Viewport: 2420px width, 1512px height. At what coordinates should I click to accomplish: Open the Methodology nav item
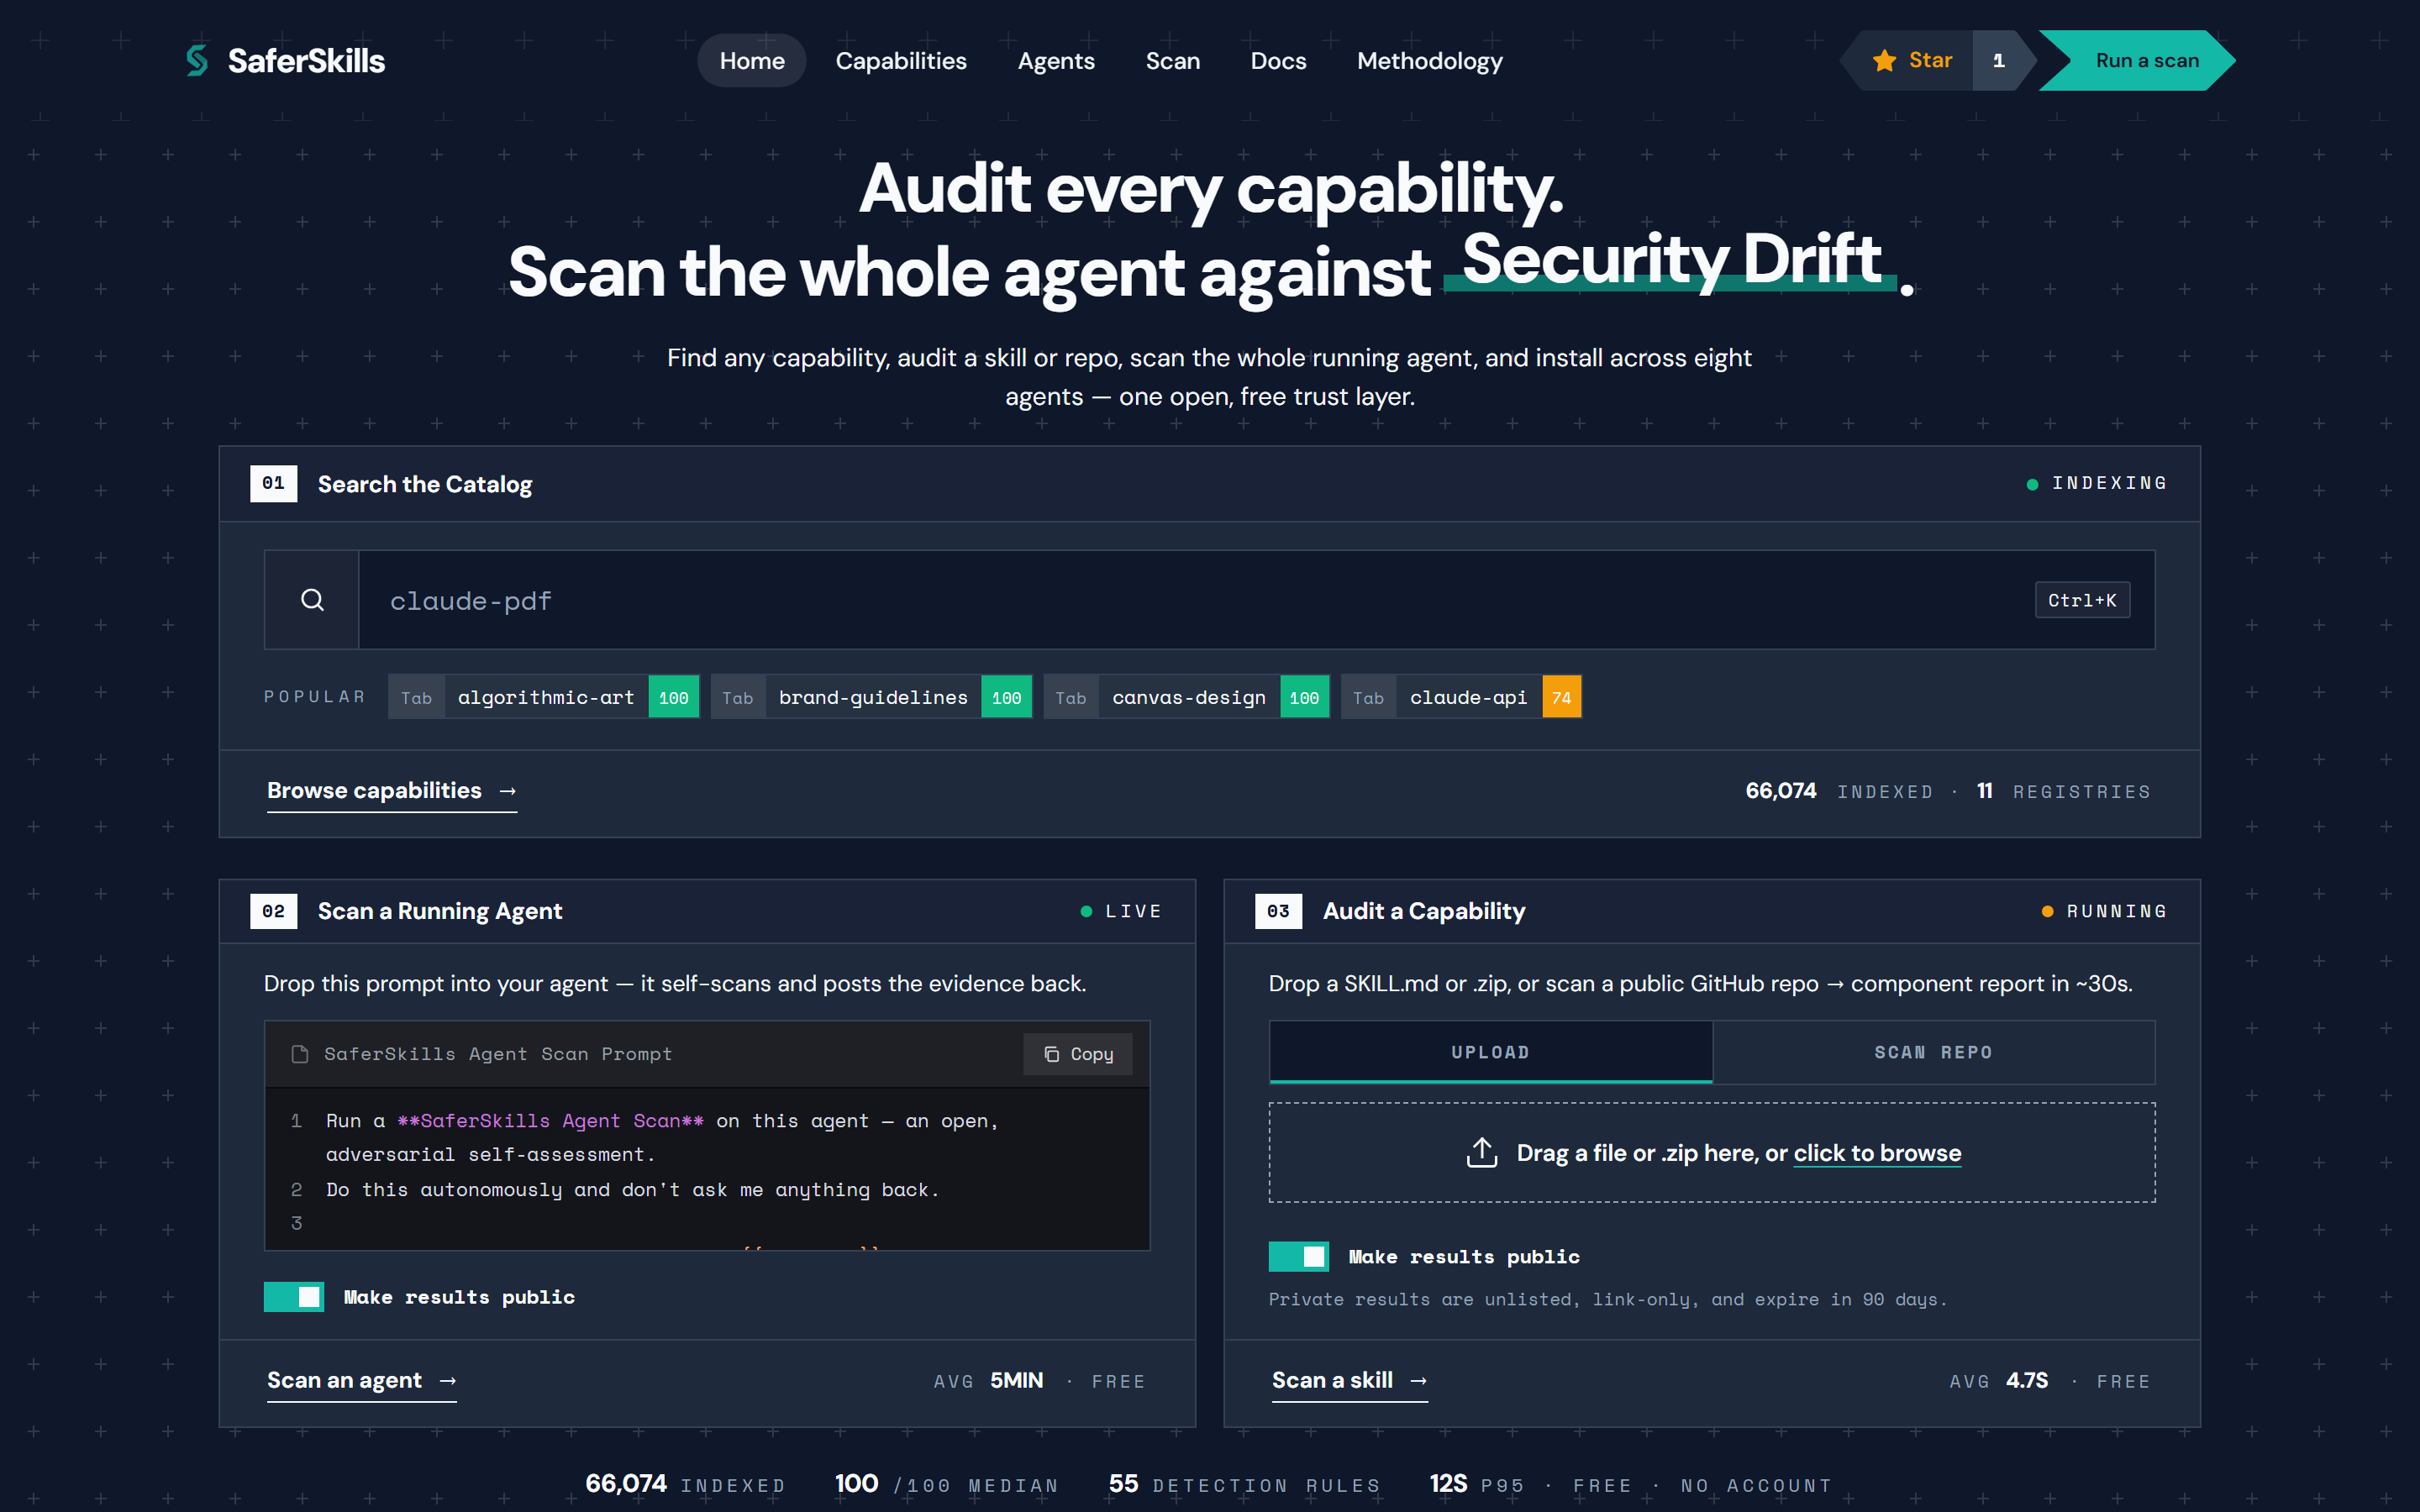pyautogui.click(x=1429, y=61)
